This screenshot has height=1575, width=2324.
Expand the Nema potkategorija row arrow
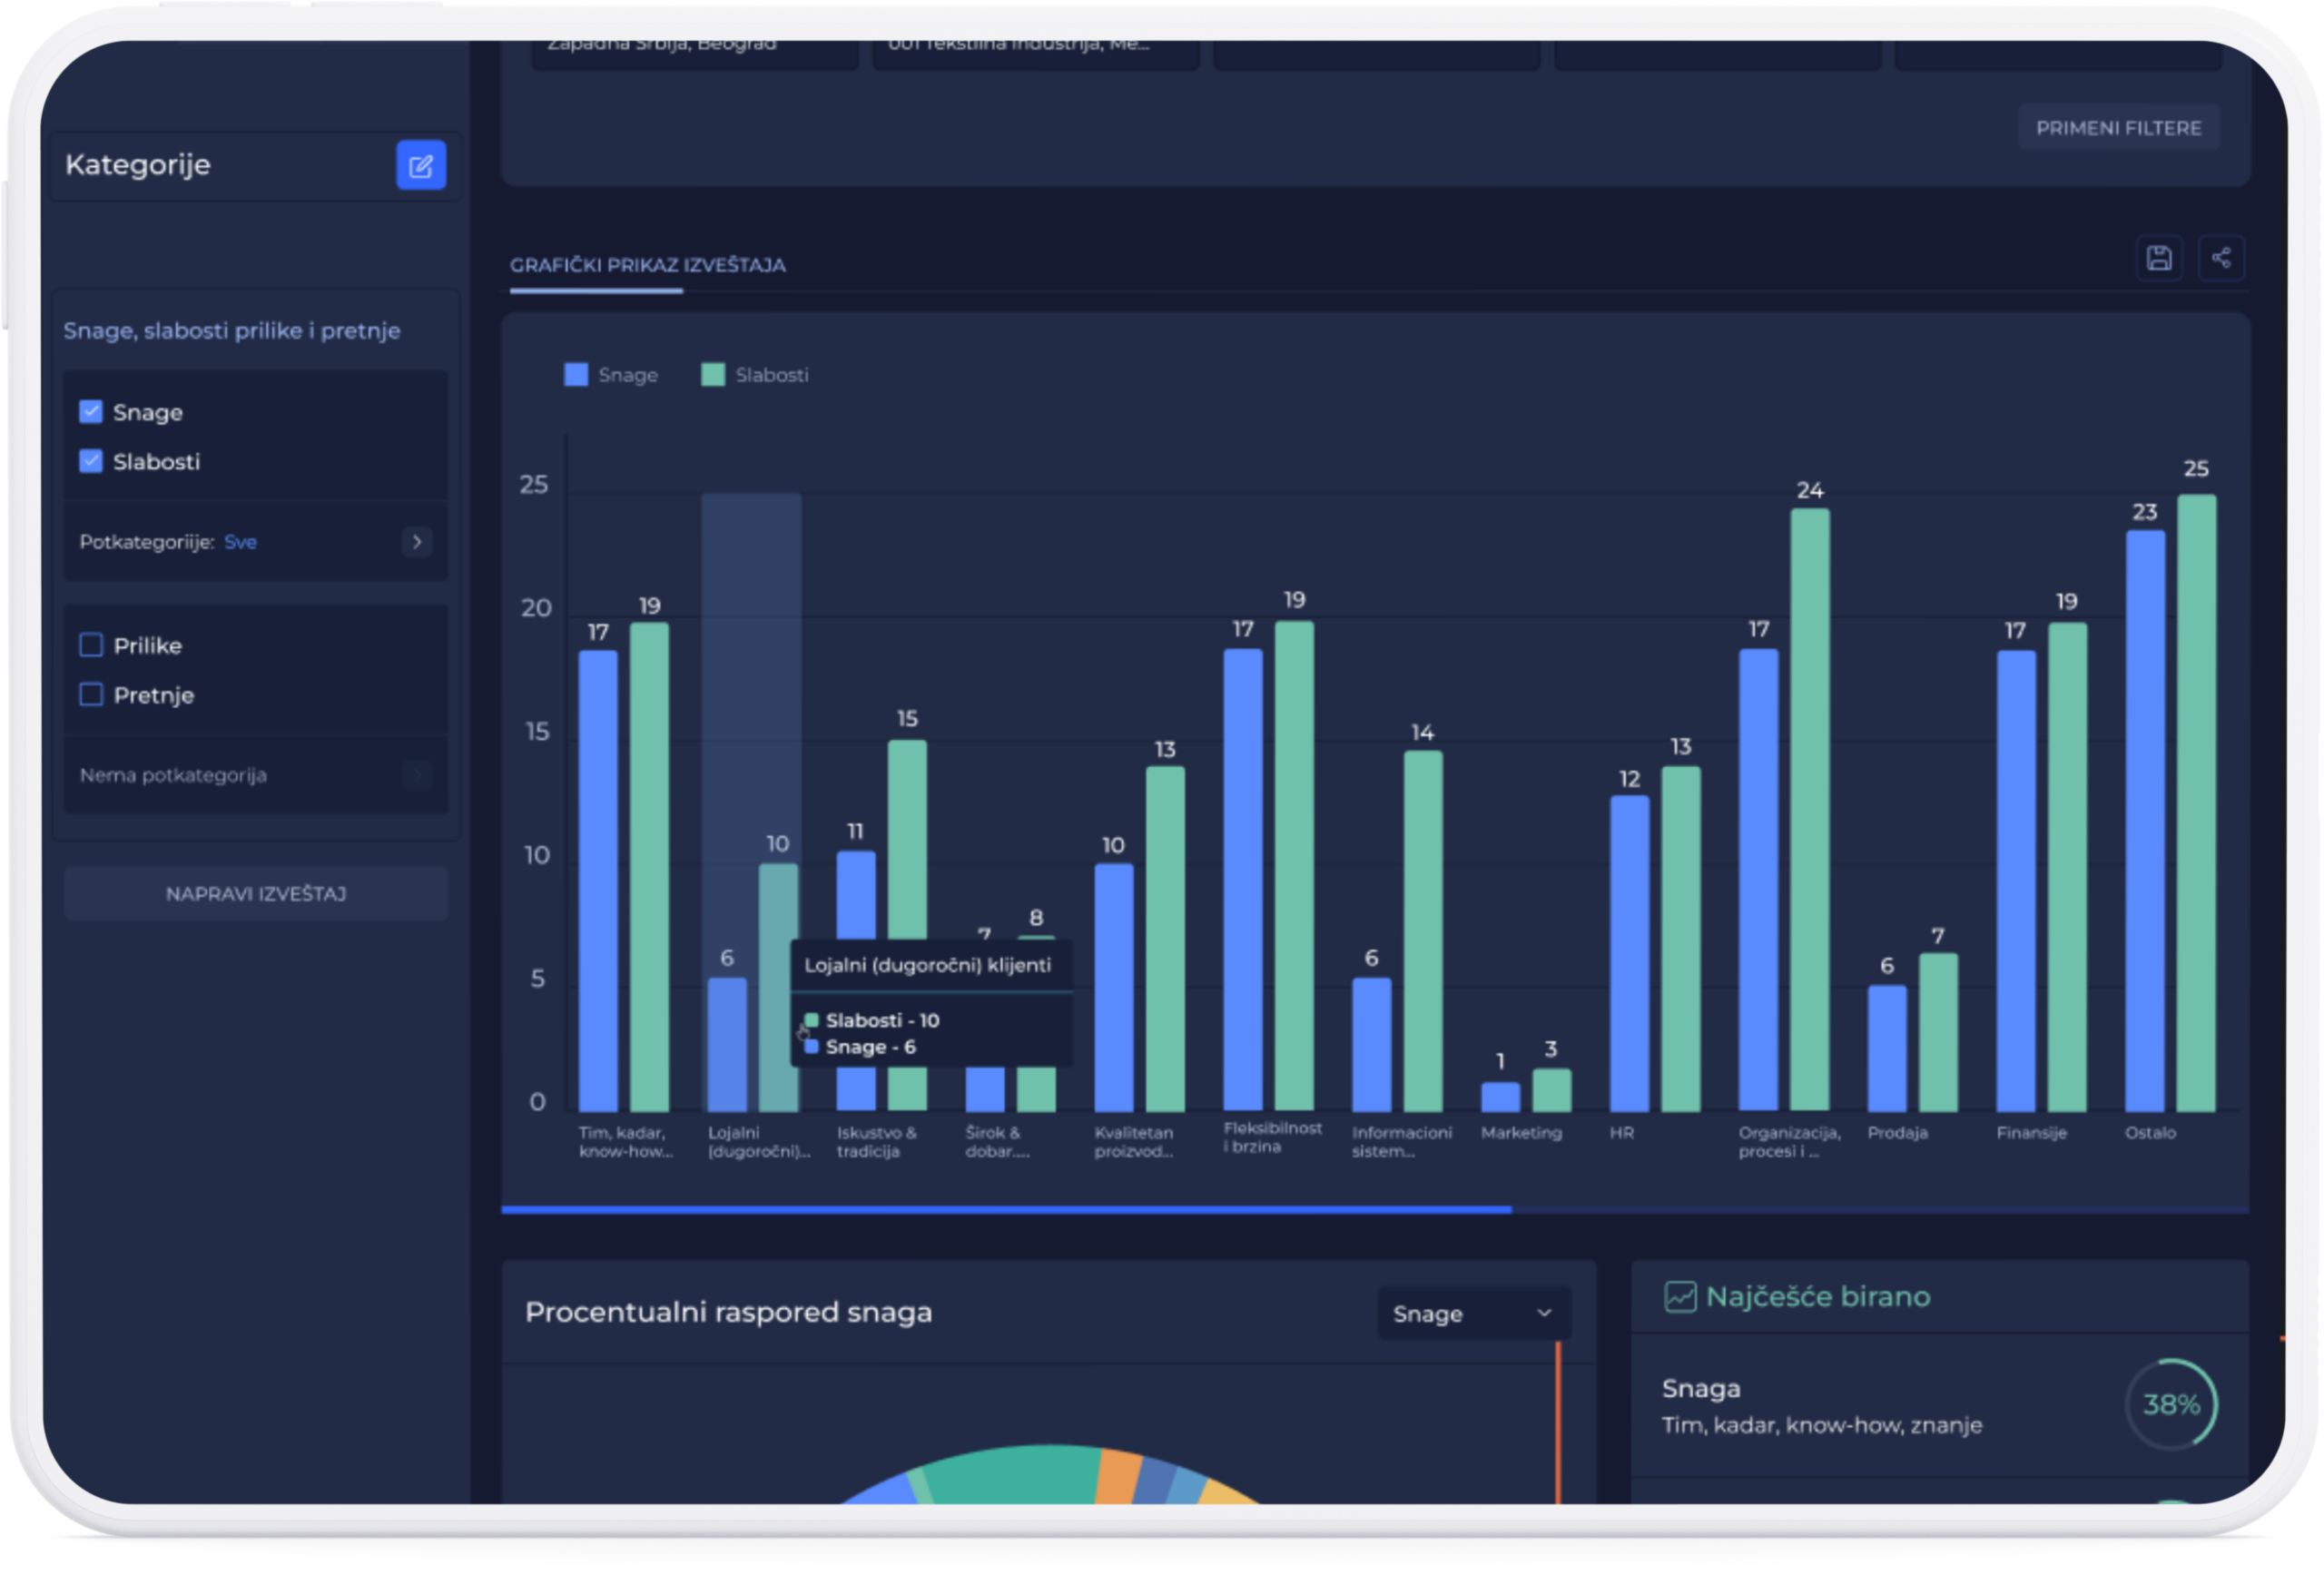coord(417,775)
